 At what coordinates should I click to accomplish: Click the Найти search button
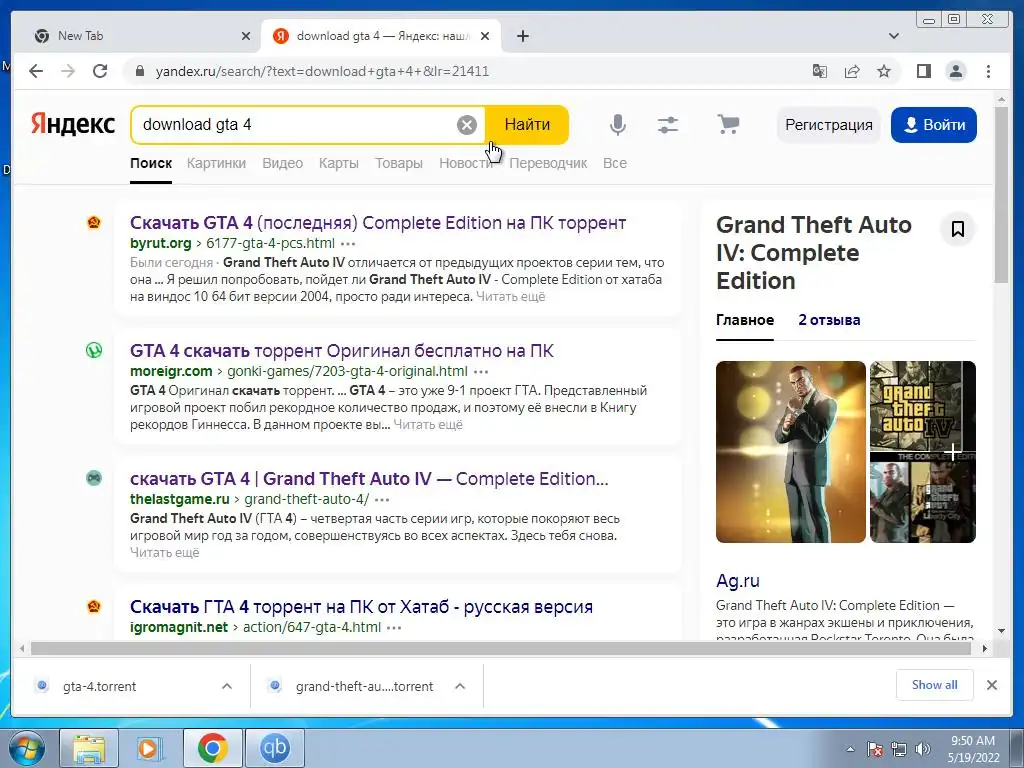coord(527,125)
